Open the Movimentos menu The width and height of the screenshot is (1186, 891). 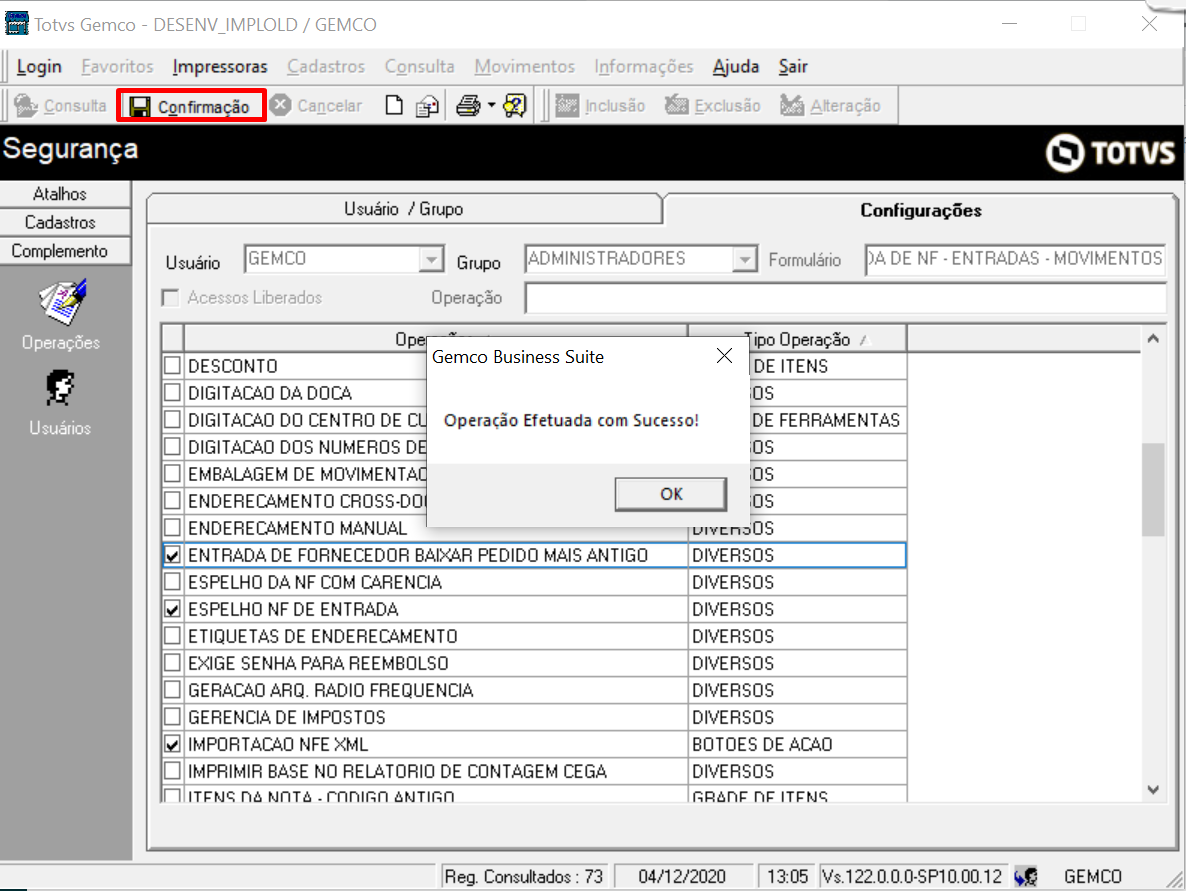(x=524, y=67)
